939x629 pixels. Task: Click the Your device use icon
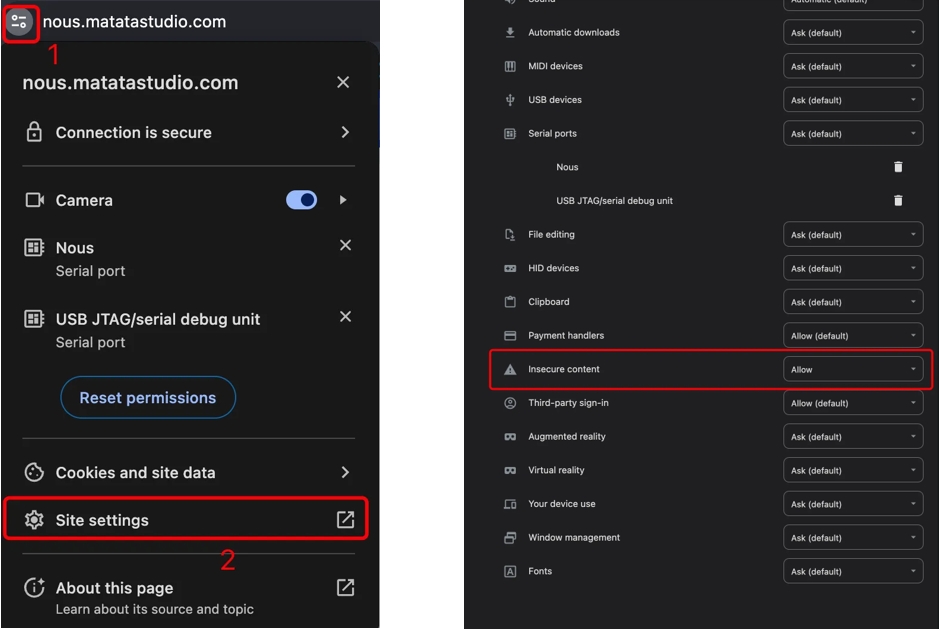point(510,504)
